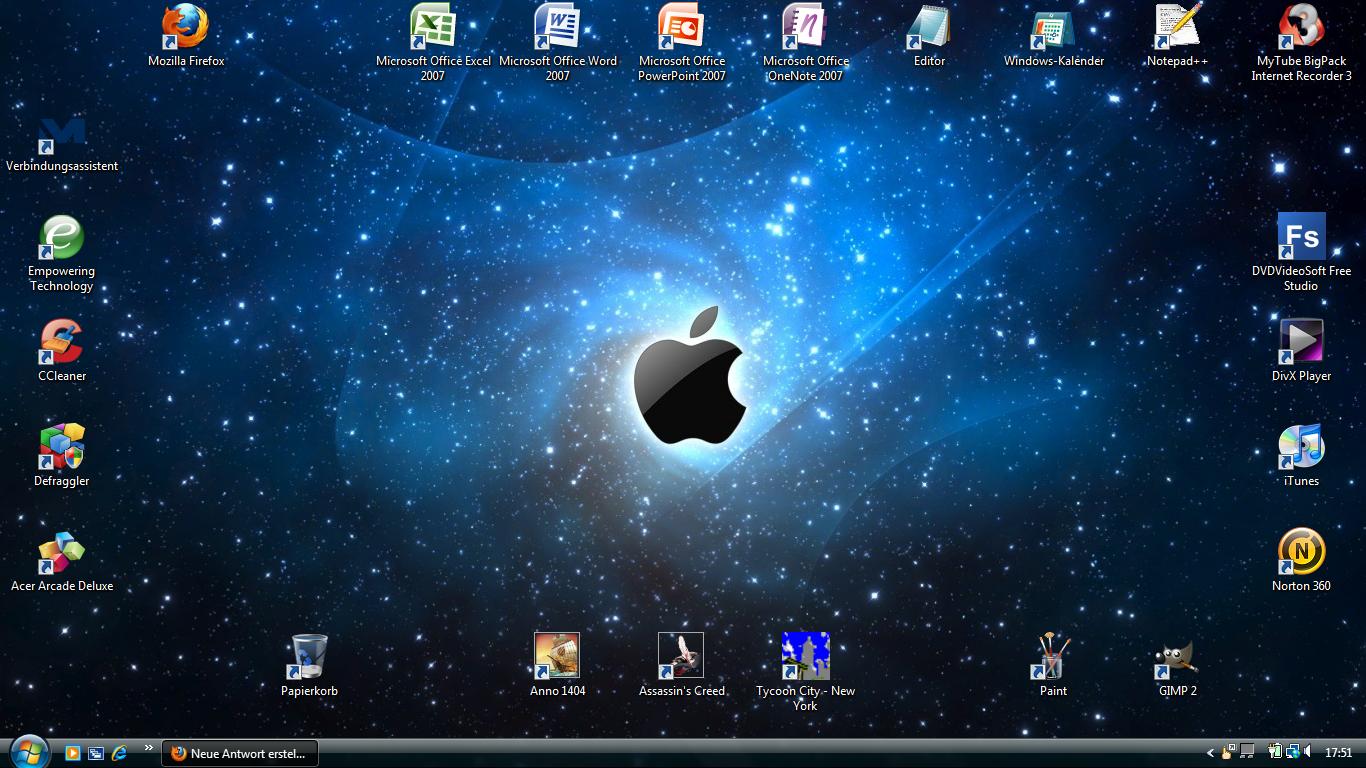Image resolution: width=1366 pixels, height=768 pixels.
Task: Select the CCleaner desktop icon
Action: tap(62, 350)
